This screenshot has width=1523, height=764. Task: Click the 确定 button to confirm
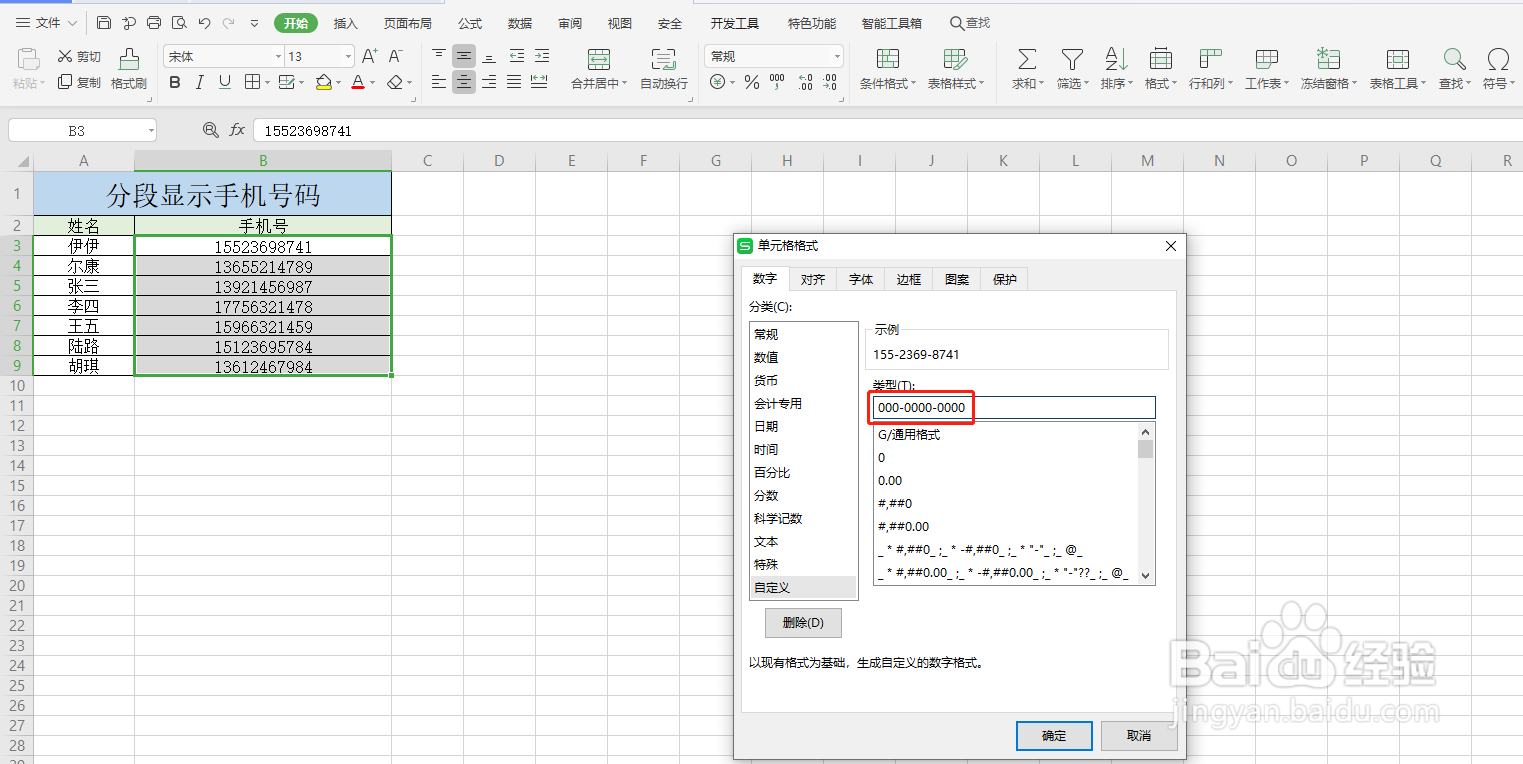[1053, 735]
